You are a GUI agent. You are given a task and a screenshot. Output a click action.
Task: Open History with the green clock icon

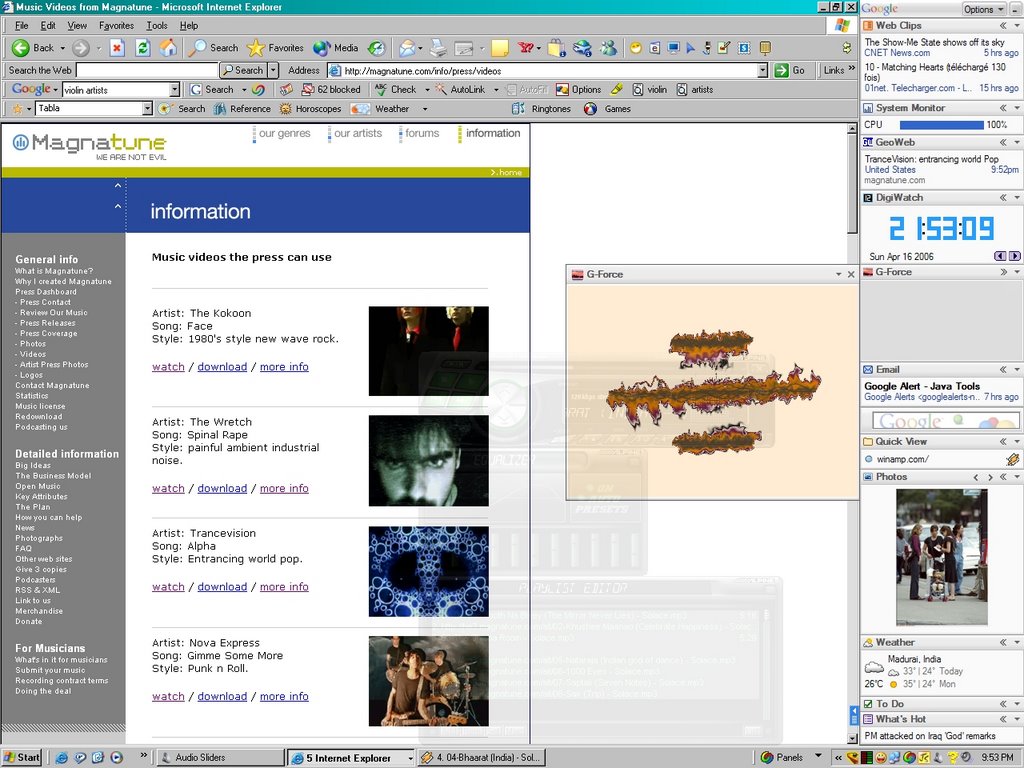pos(377,48)
